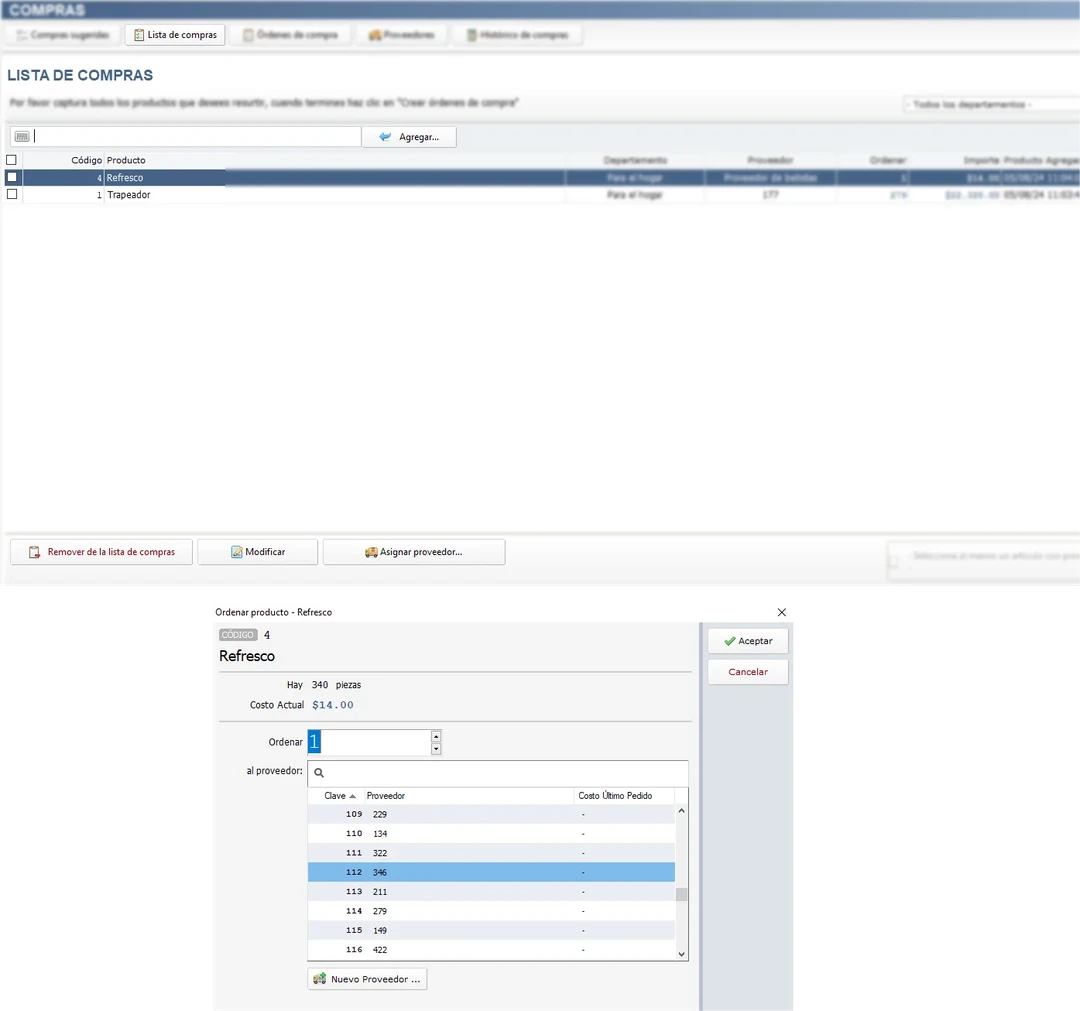Screen dimensions: 1080x1011
Task: Switch to the Compras sugeridas tab
Action: pos(60,34)
